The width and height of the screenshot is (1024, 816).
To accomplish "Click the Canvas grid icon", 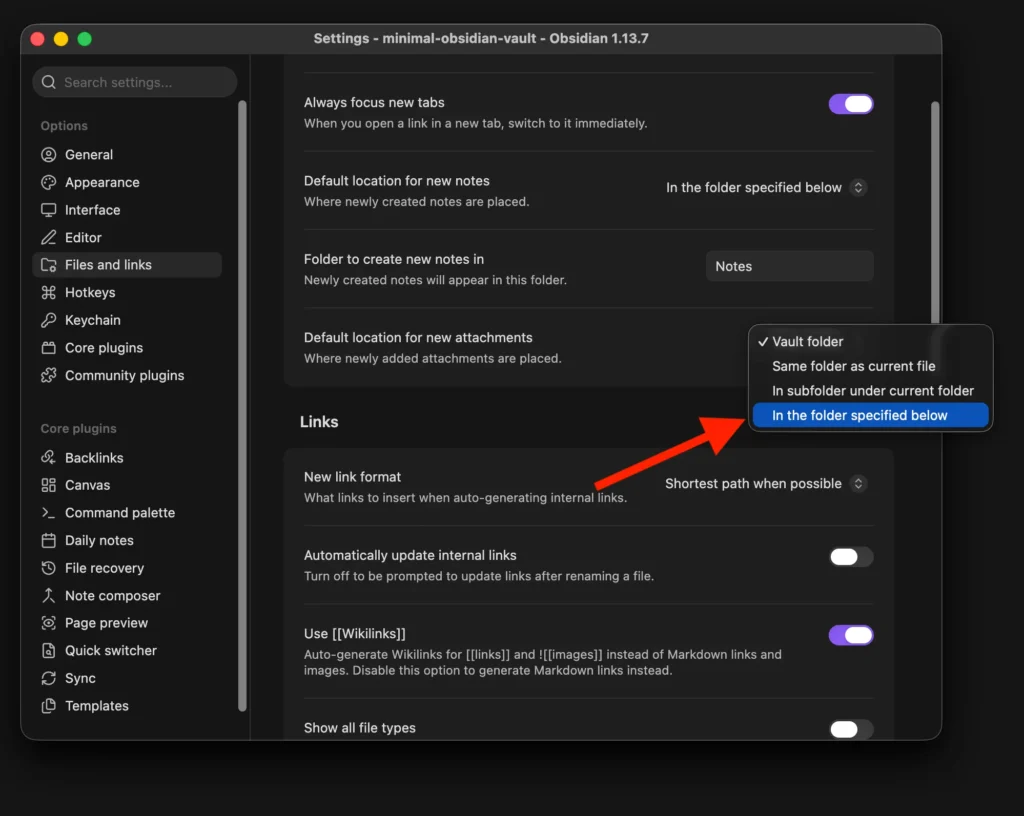I will [x=48, y=485].
